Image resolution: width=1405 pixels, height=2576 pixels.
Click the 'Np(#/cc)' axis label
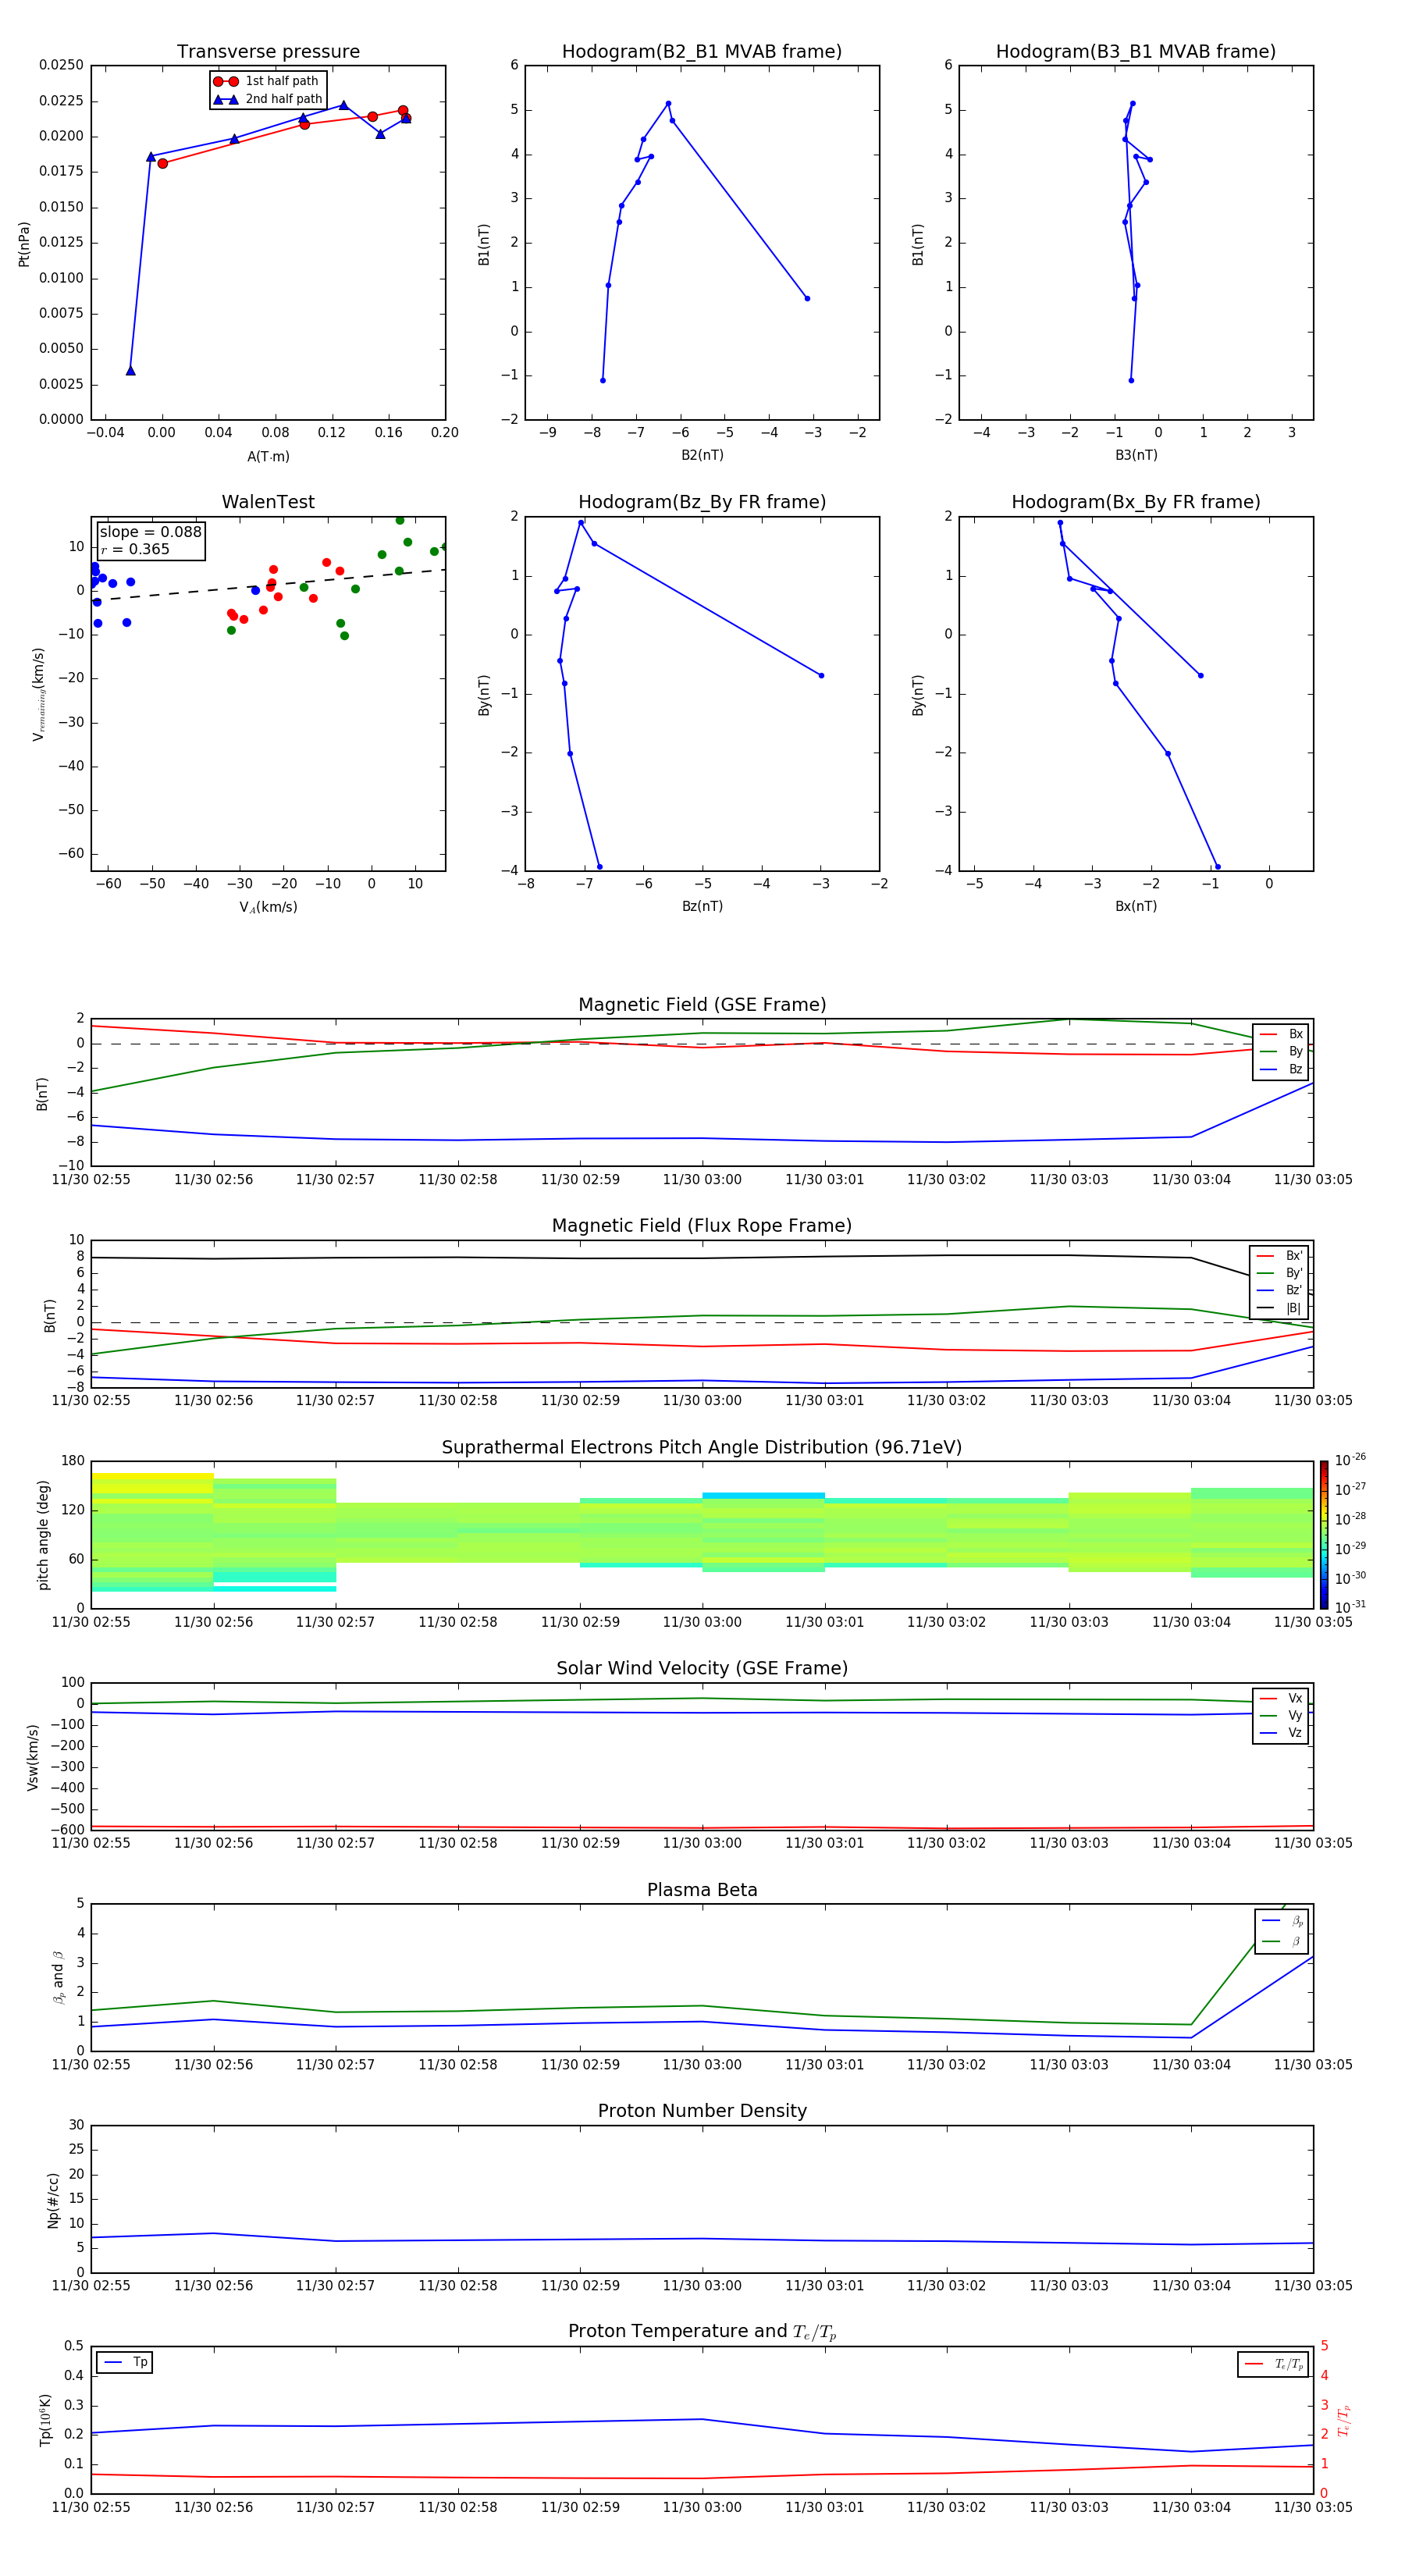point(53,2200)
